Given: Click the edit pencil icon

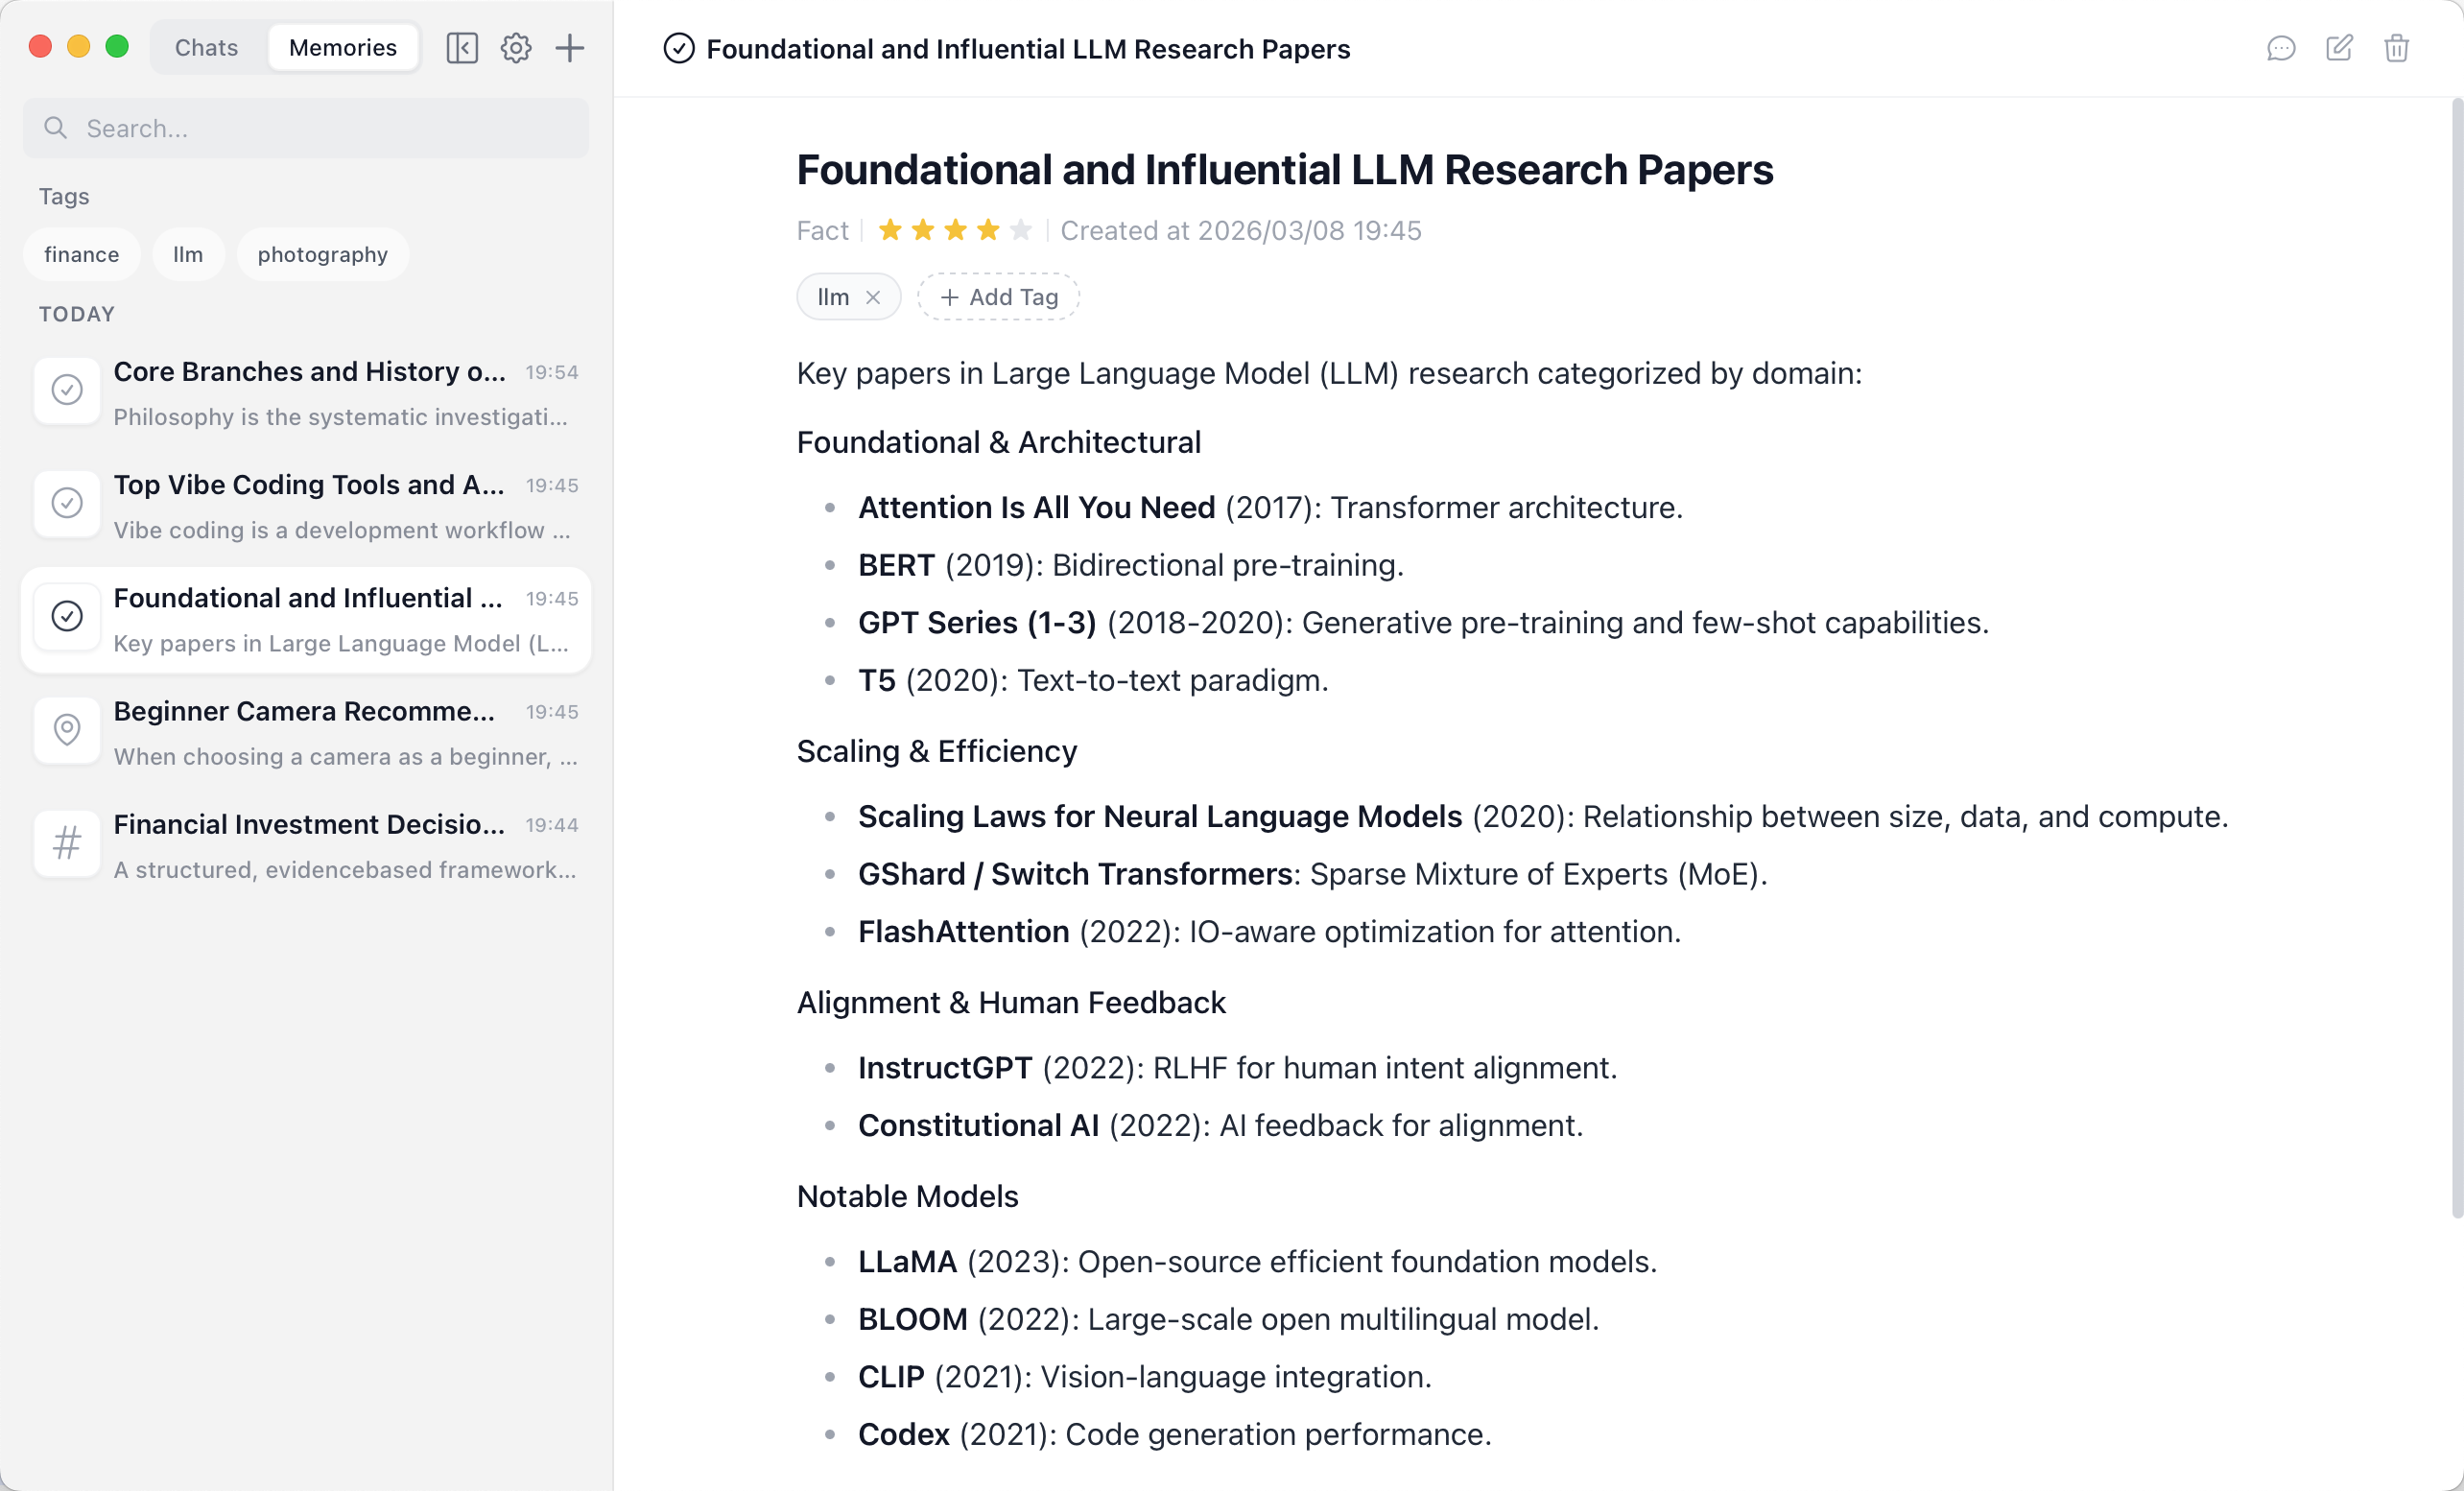Looking at the screenshot, I should pos(2339,48).
